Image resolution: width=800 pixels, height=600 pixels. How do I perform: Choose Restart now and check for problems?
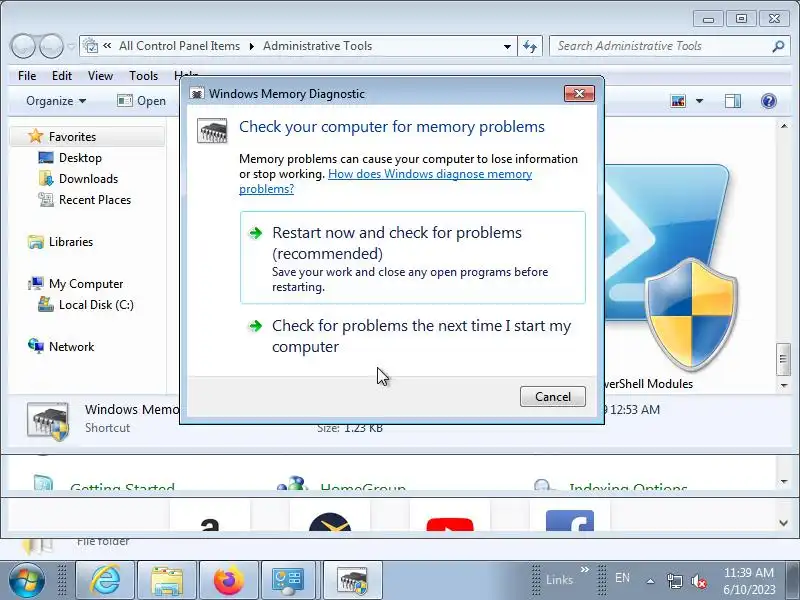tap(413, 258)
